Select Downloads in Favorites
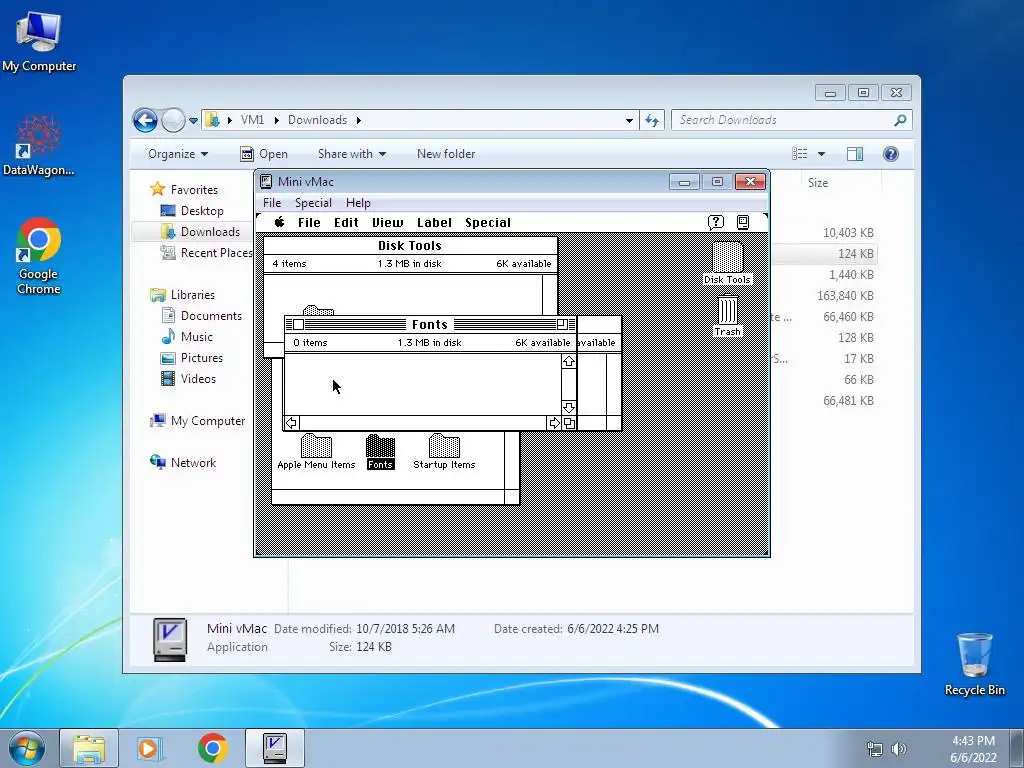Screen dimensions: 1024x768 (x=210, y=232)
